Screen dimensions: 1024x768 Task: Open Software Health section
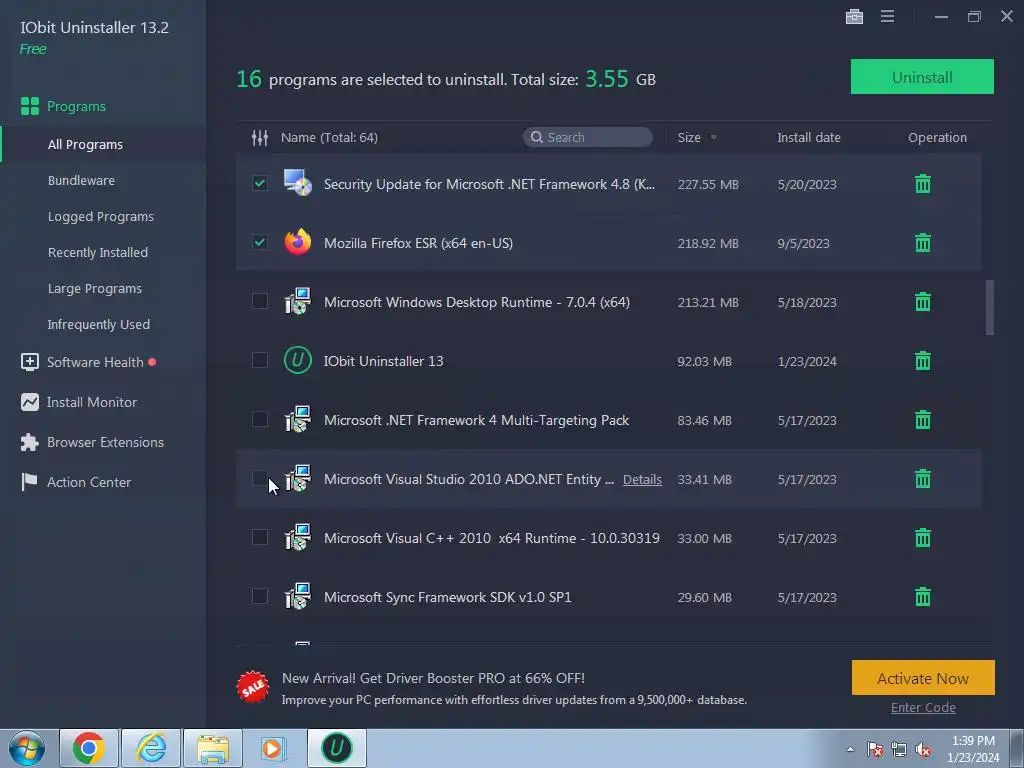coord(88,362)
